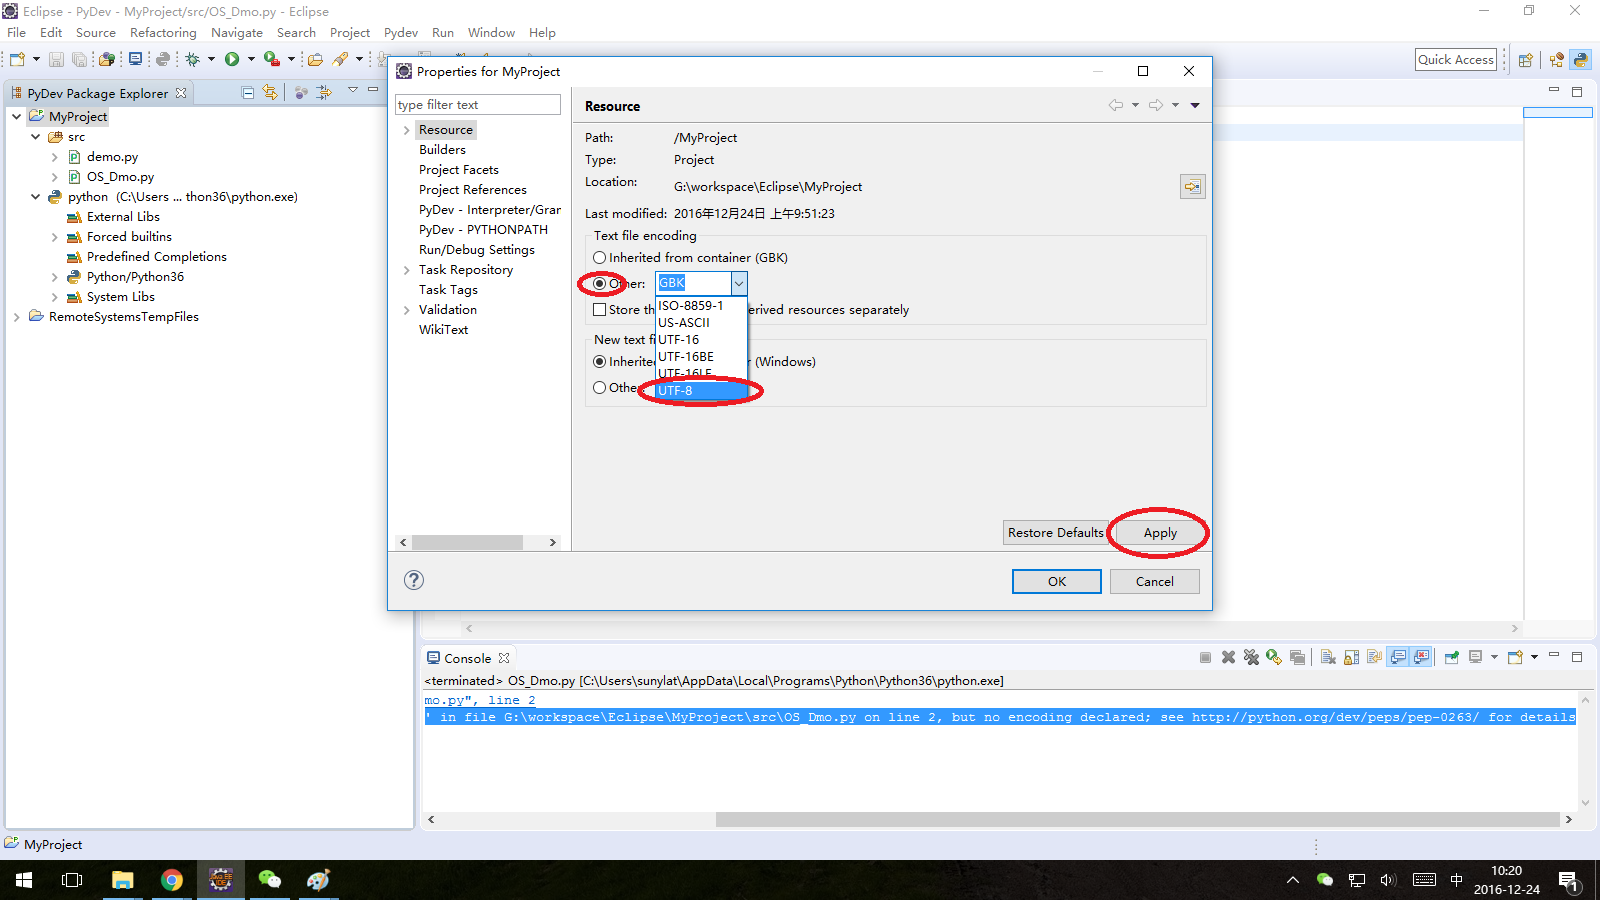Toggle show console on standard output
This screenshot has width=1600, height=900.
[1398, 657]
